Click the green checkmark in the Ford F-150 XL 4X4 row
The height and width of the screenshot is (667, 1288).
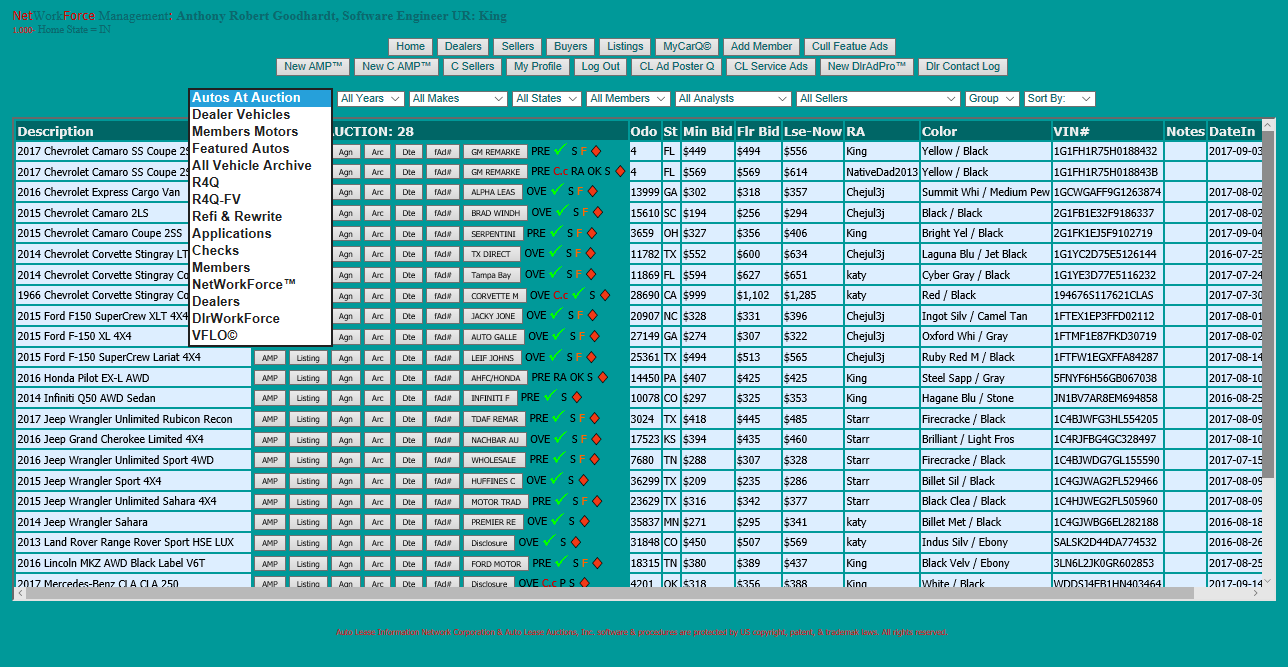pos(558,335)
